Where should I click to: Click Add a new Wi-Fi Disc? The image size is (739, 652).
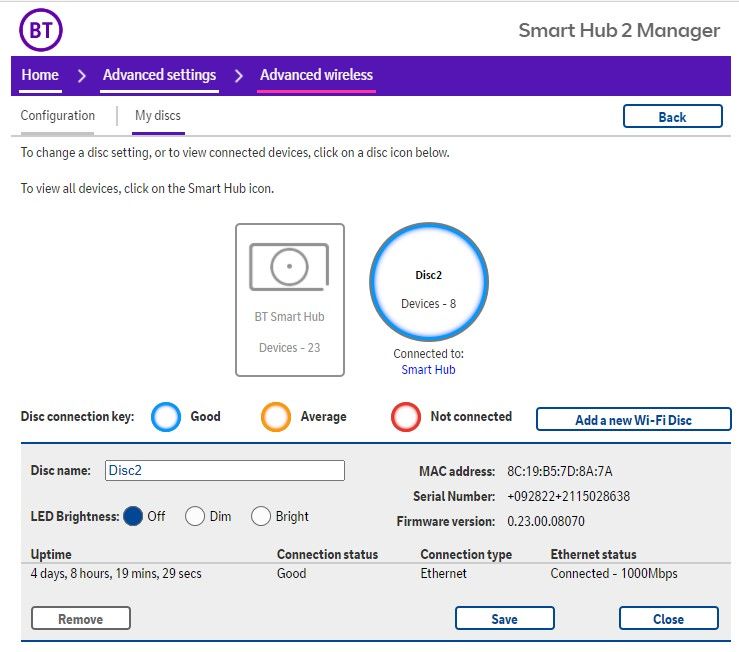(633, 420)
